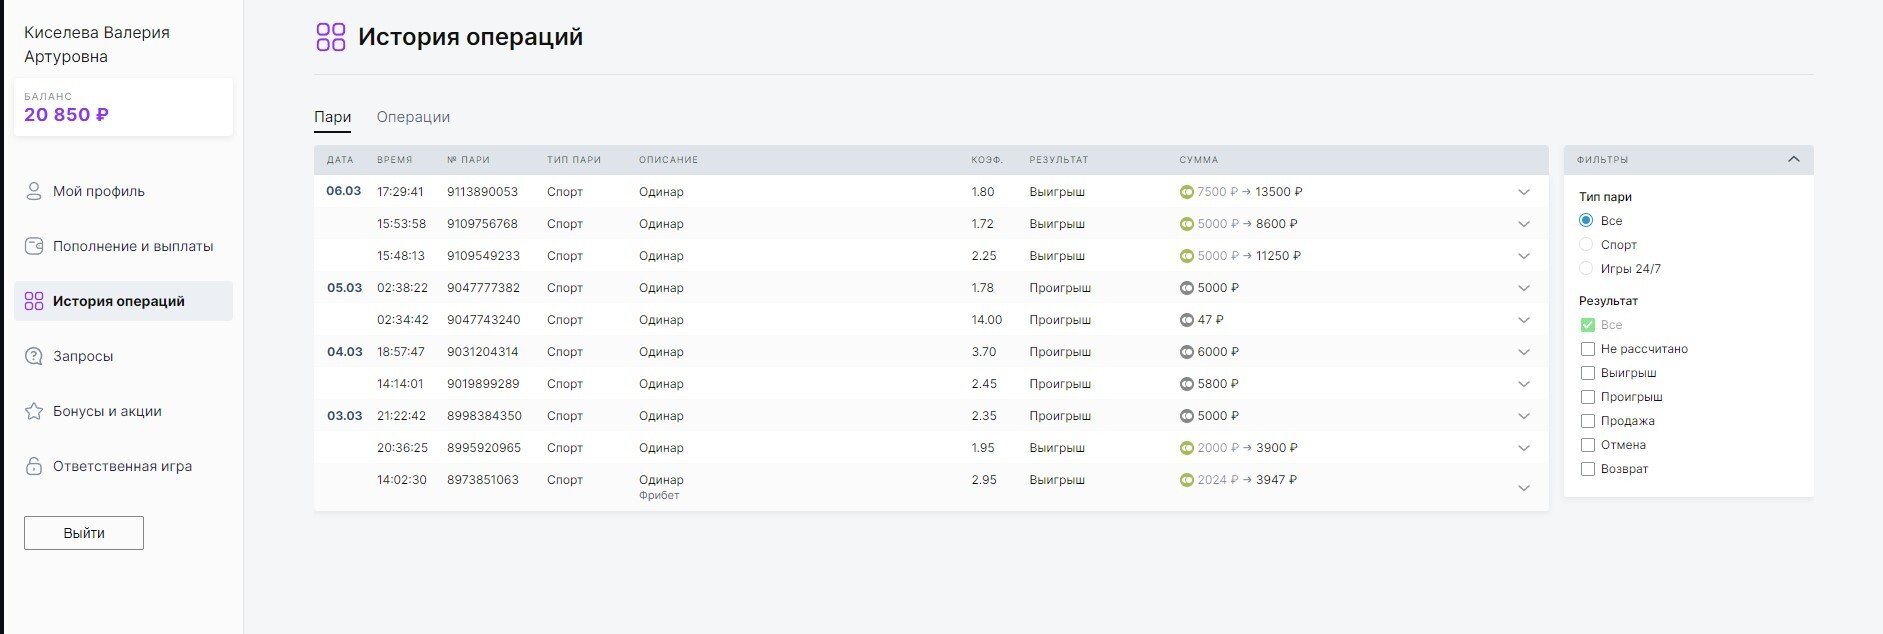Tick the Проигрыш filter checkbox
1883x634 pixels.
coord(1587,397)
